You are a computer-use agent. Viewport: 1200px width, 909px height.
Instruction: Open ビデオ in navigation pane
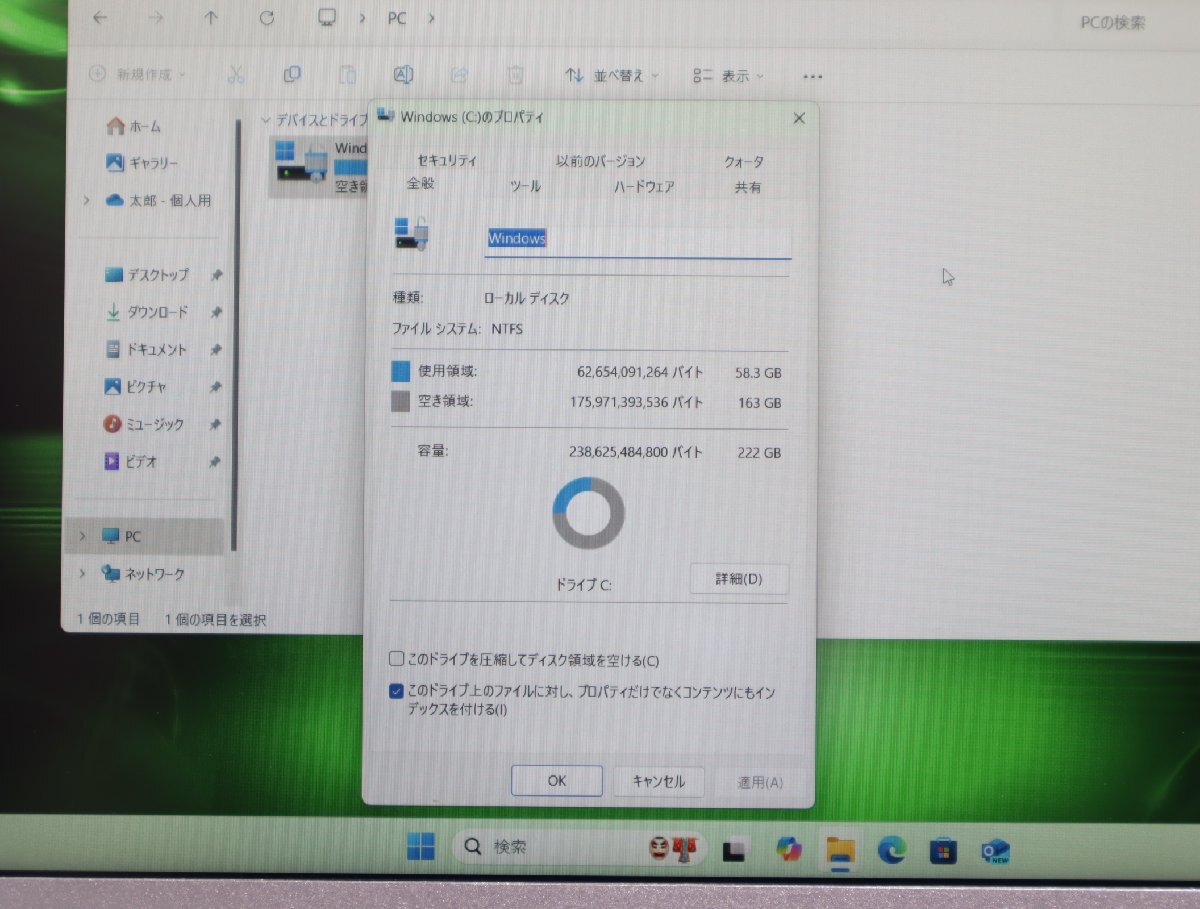click(131, 462)
